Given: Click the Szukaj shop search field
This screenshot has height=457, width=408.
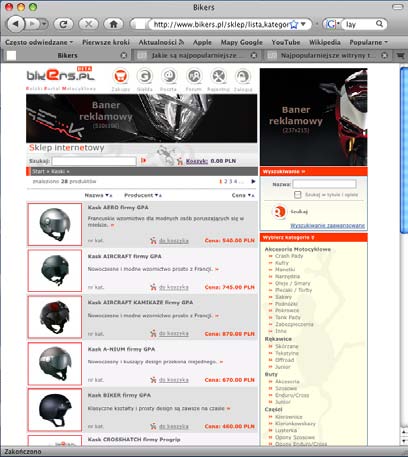Looking at the screenshot, I should [x=94, y=161].
